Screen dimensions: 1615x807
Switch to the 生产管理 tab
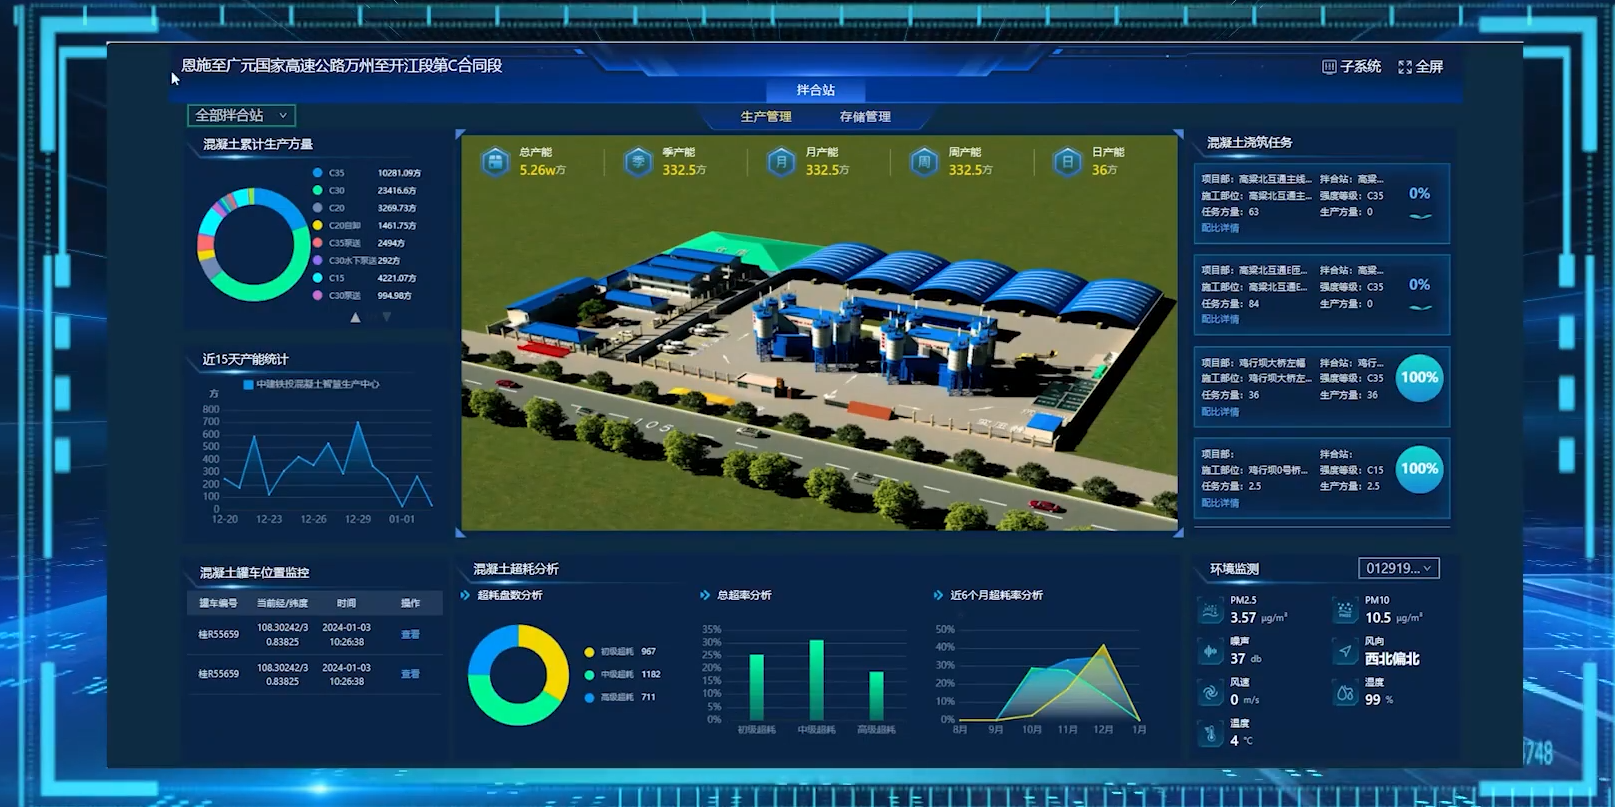pos(766,117)
